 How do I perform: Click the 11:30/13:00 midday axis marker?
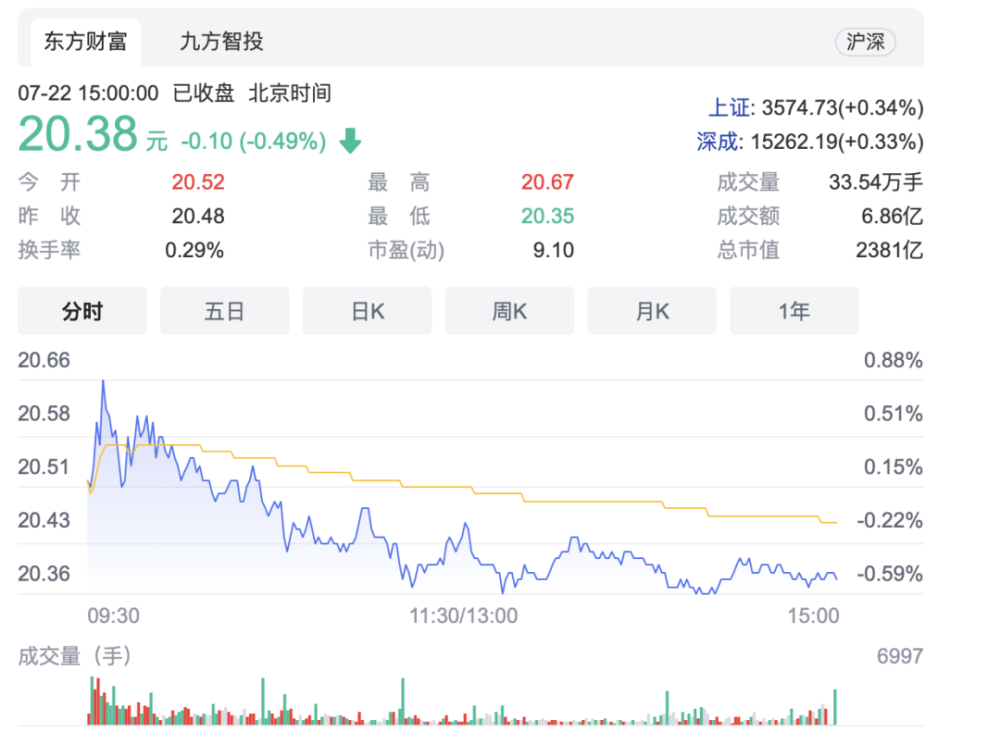(464, 616)
